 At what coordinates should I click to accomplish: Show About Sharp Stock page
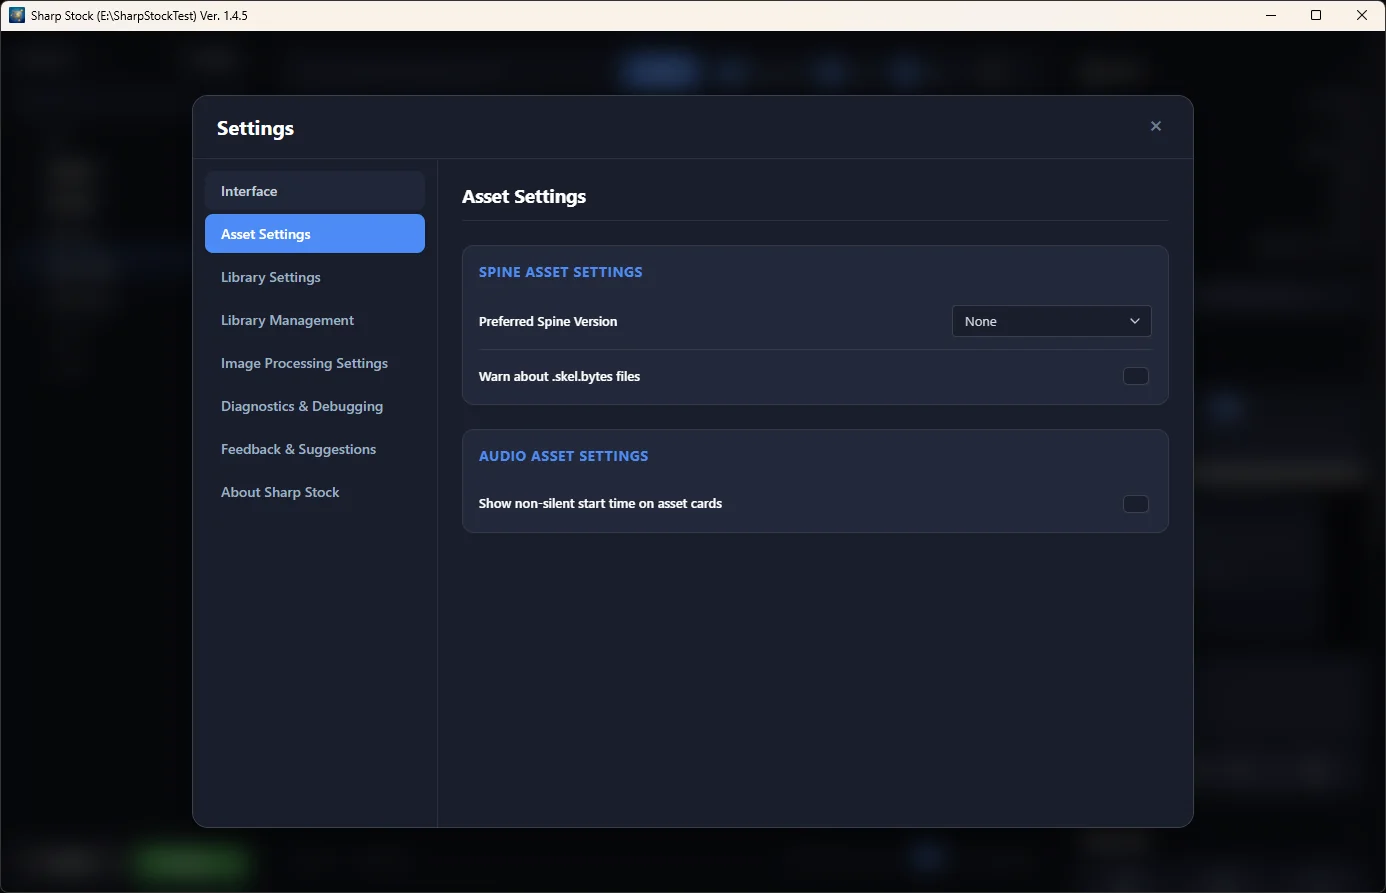pos(315,492)
